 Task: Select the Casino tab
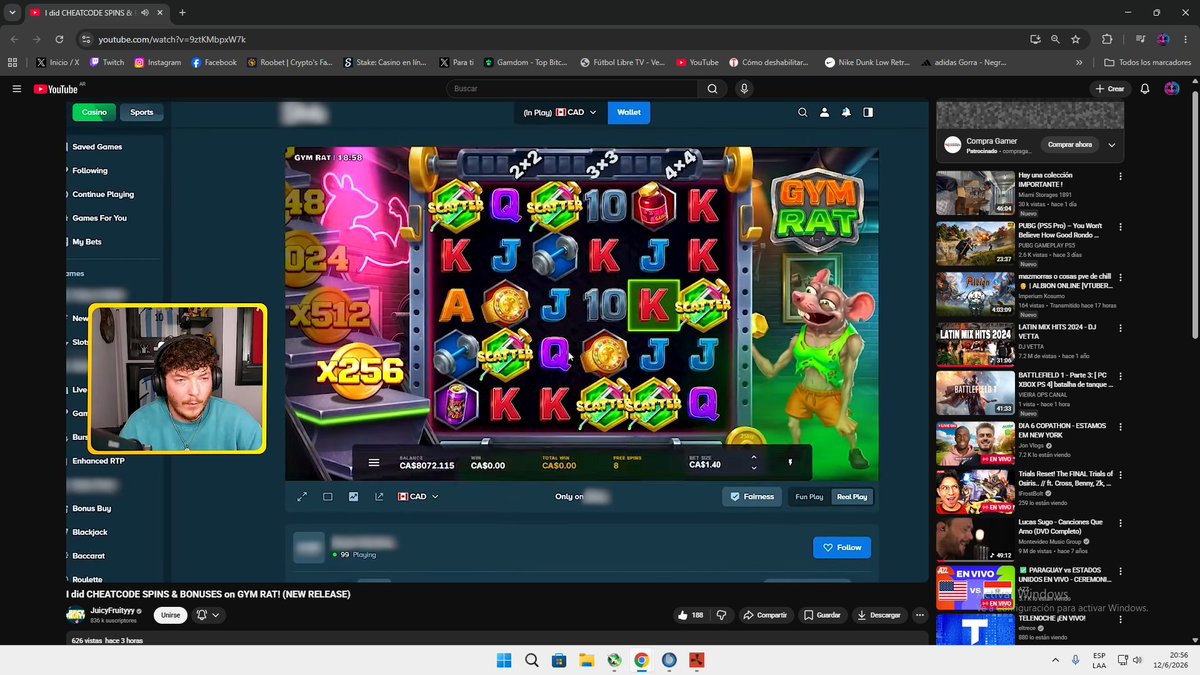[x=94, y=112]
